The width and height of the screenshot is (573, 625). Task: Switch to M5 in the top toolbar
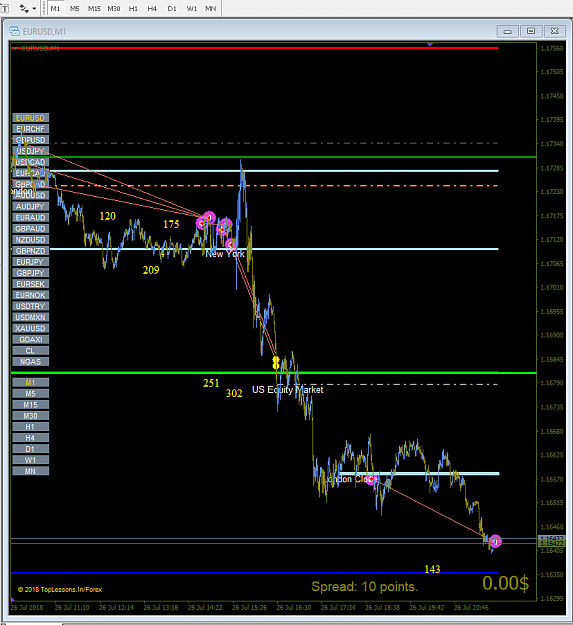coord(75,8)
